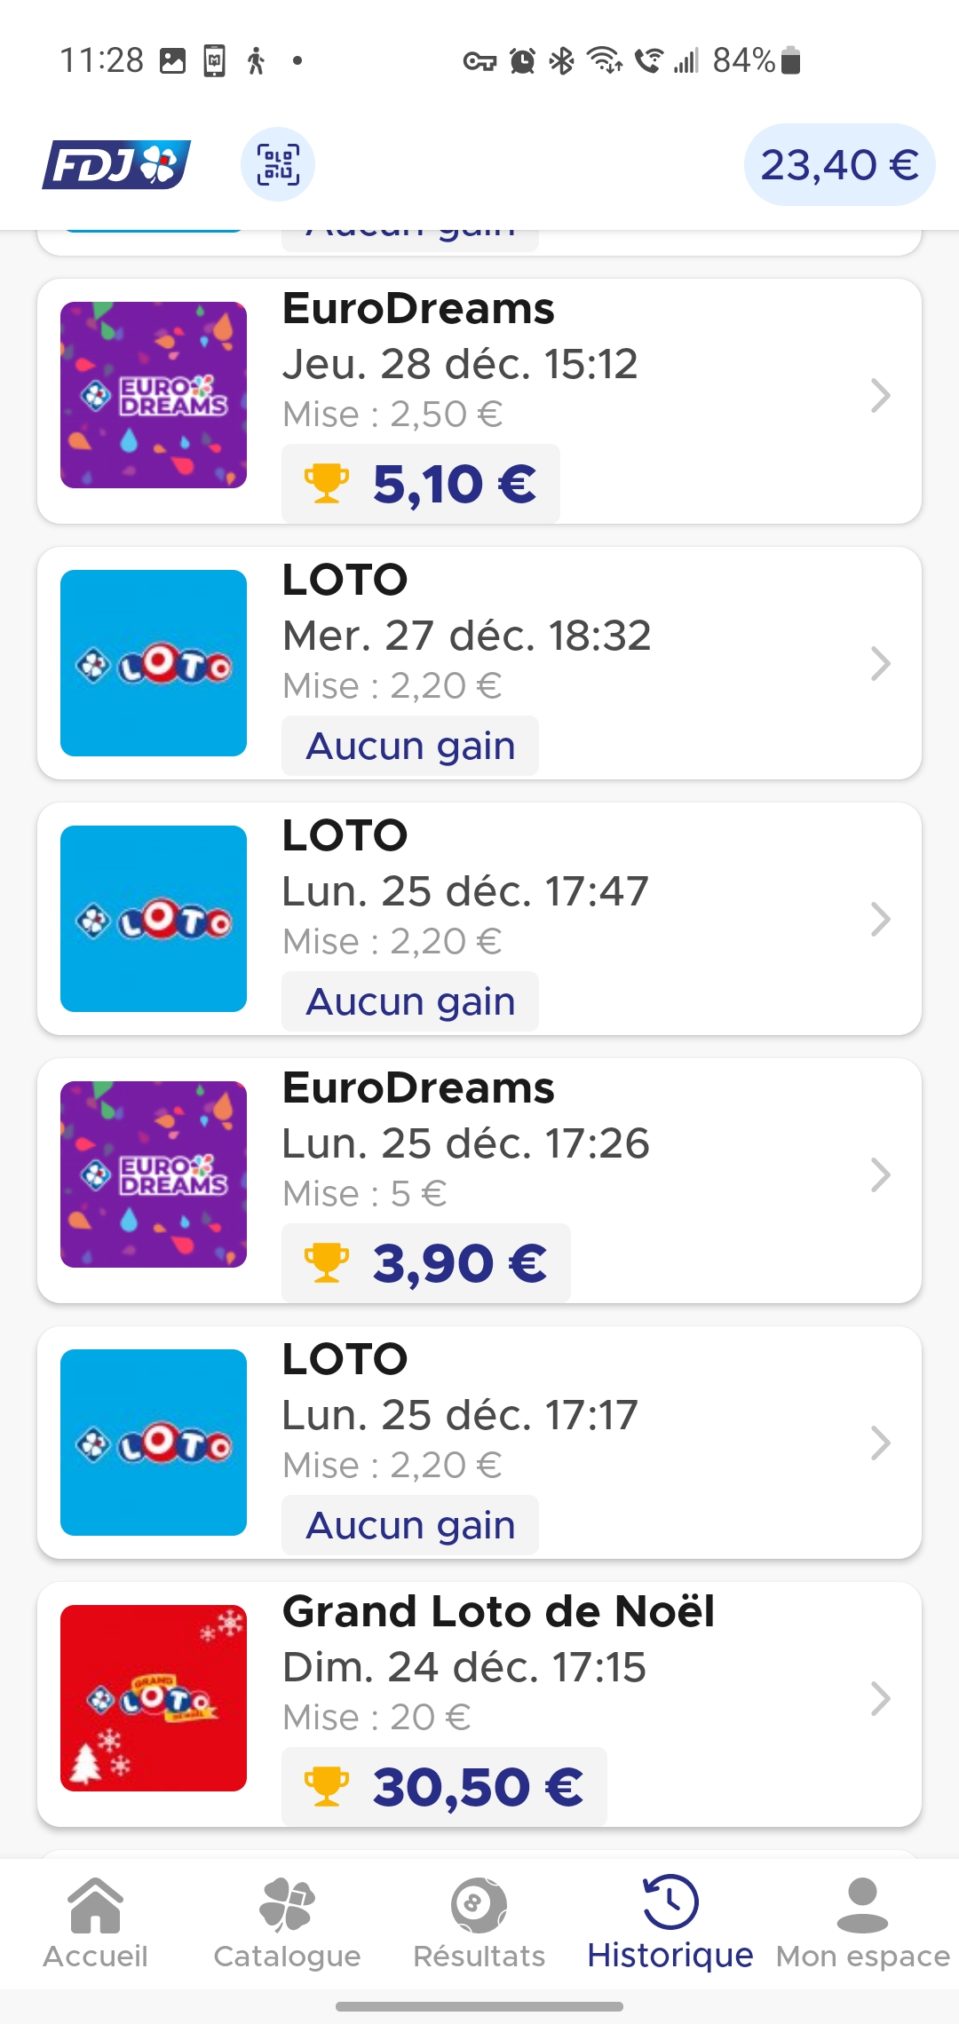Open the 23,40 € balance
This screenshot has width=959, height=2024.
coord(839,165)
